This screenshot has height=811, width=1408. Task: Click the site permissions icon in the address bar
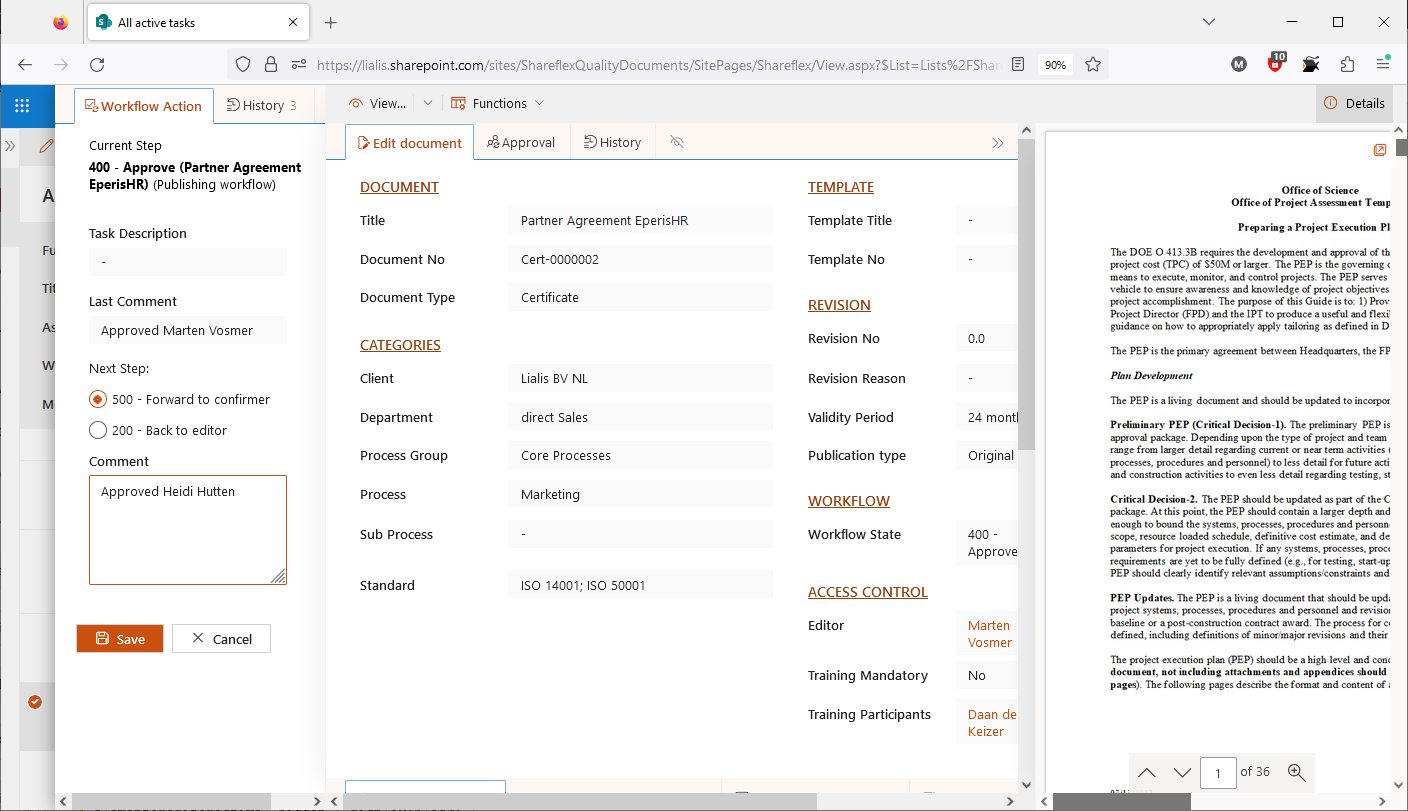pos(298,64)
